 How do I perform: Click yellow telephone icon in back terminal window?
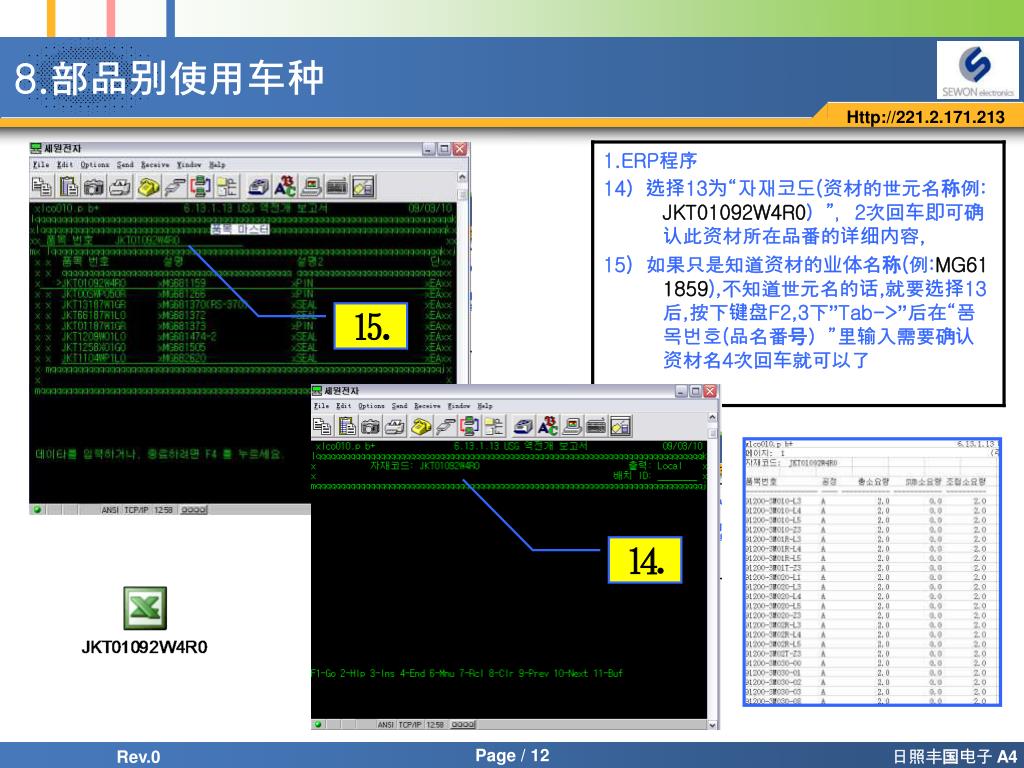148,187
